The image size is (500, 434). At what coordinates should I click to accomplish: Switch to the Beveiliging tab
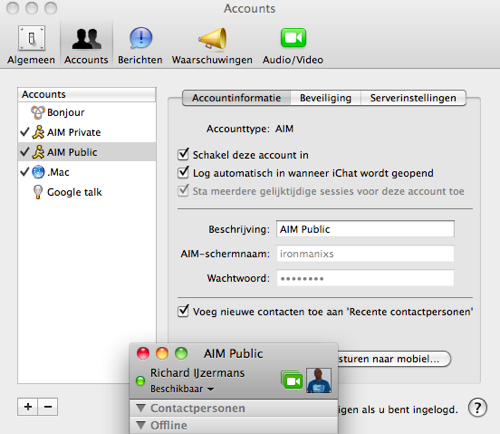point(326,98)
